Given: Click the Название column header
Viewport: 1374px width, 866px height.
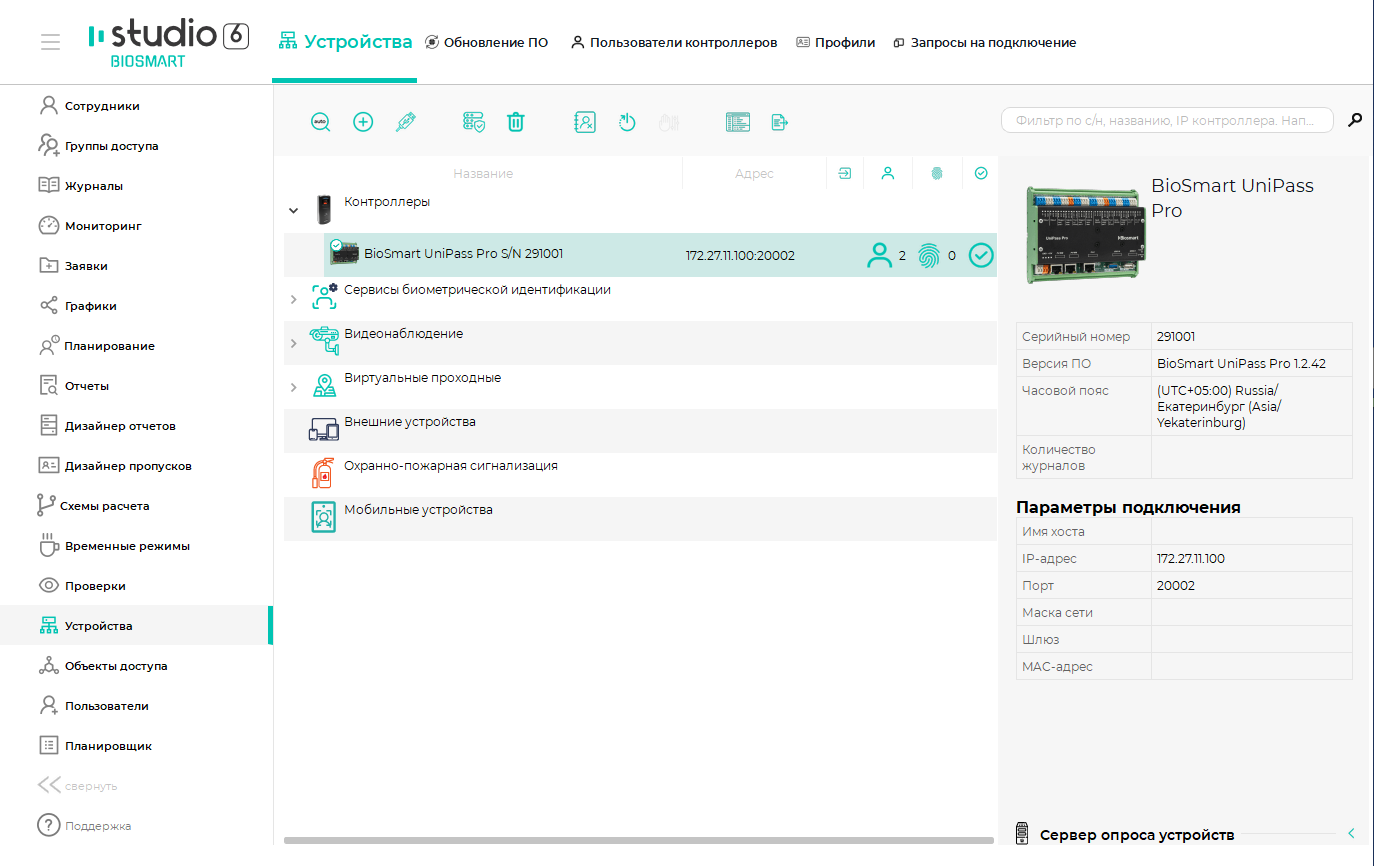Looking at the screenshot, I should tap(483, 173).
